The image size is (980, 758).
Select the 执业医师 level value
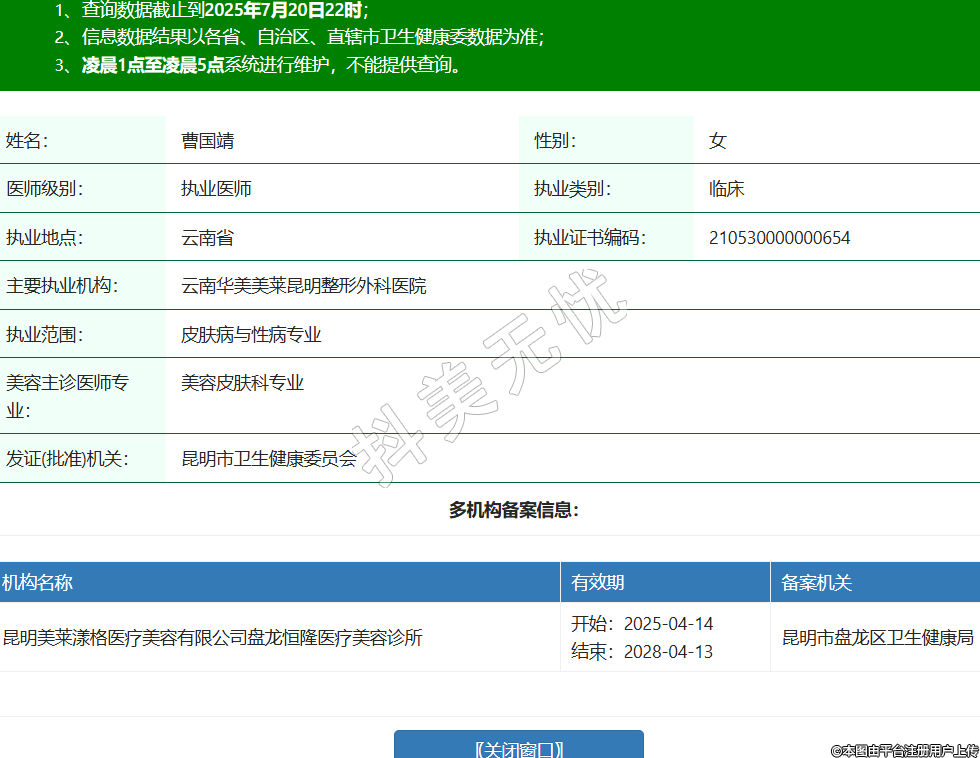(x=216, y=189)
